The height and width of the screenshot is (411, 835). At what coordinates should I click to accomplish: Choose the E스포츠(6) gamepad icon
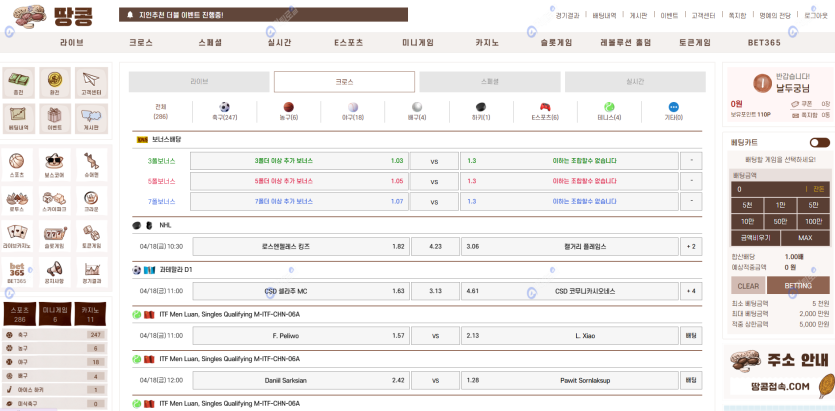coord(544,108)
